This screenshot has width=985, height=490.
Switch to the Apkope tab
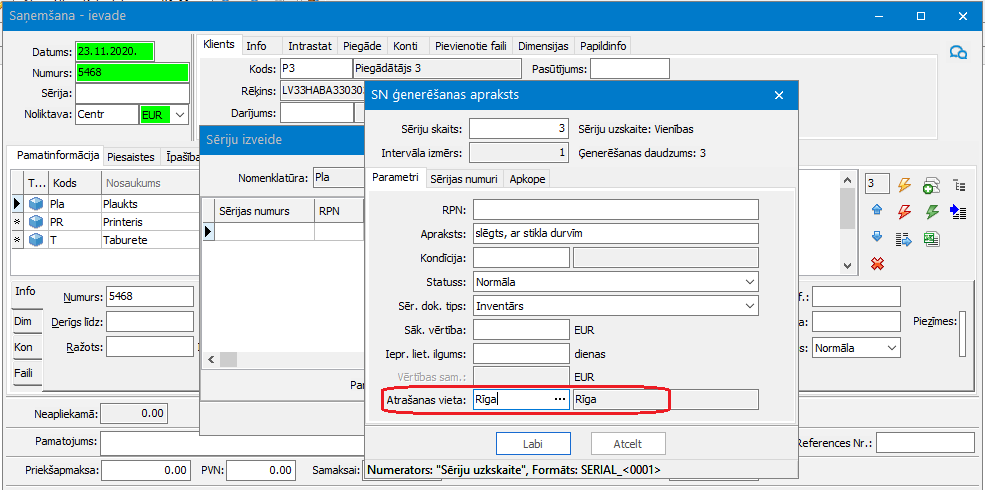(x=527, y=179)
